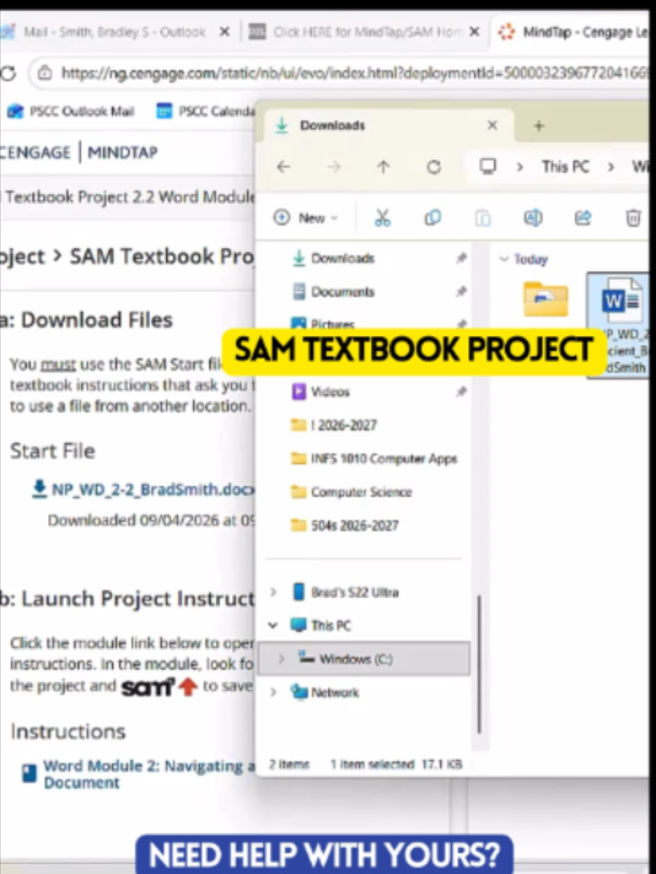Select the Word document file in Downloads
This screenshot has width=656, height=874.
tap(620, 326)
